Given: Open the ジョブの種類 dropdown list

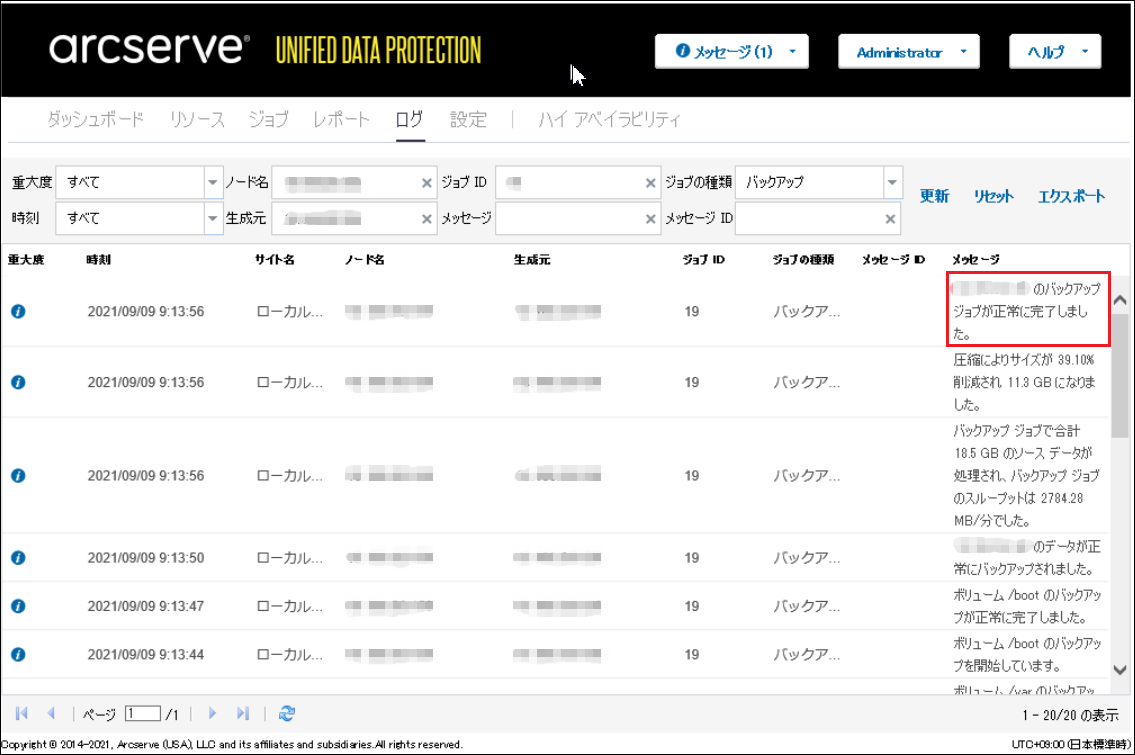Looking at the screenshot, I should (x=892, y=183).
